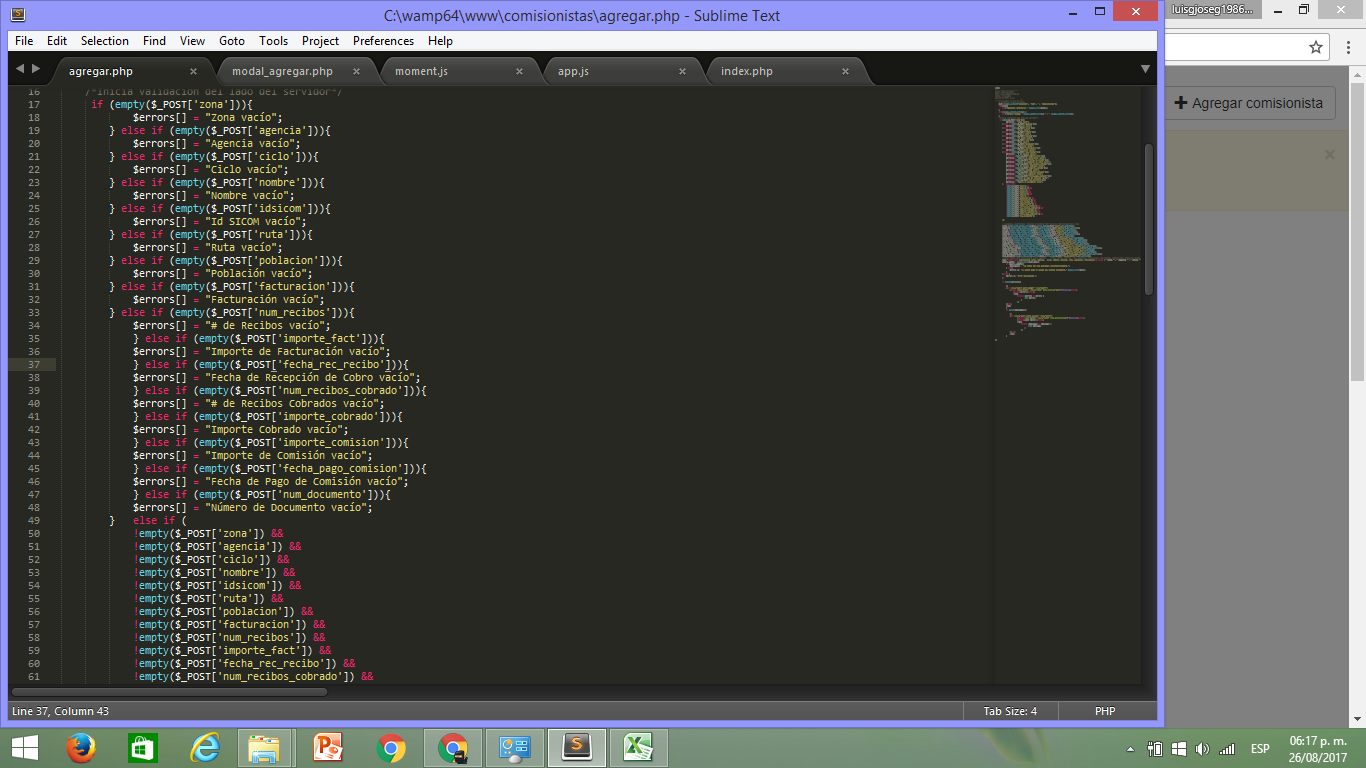Viewport: 1366px width, 768px height.
Task: Open the Preferences menu
Action: tap(383, 41)
